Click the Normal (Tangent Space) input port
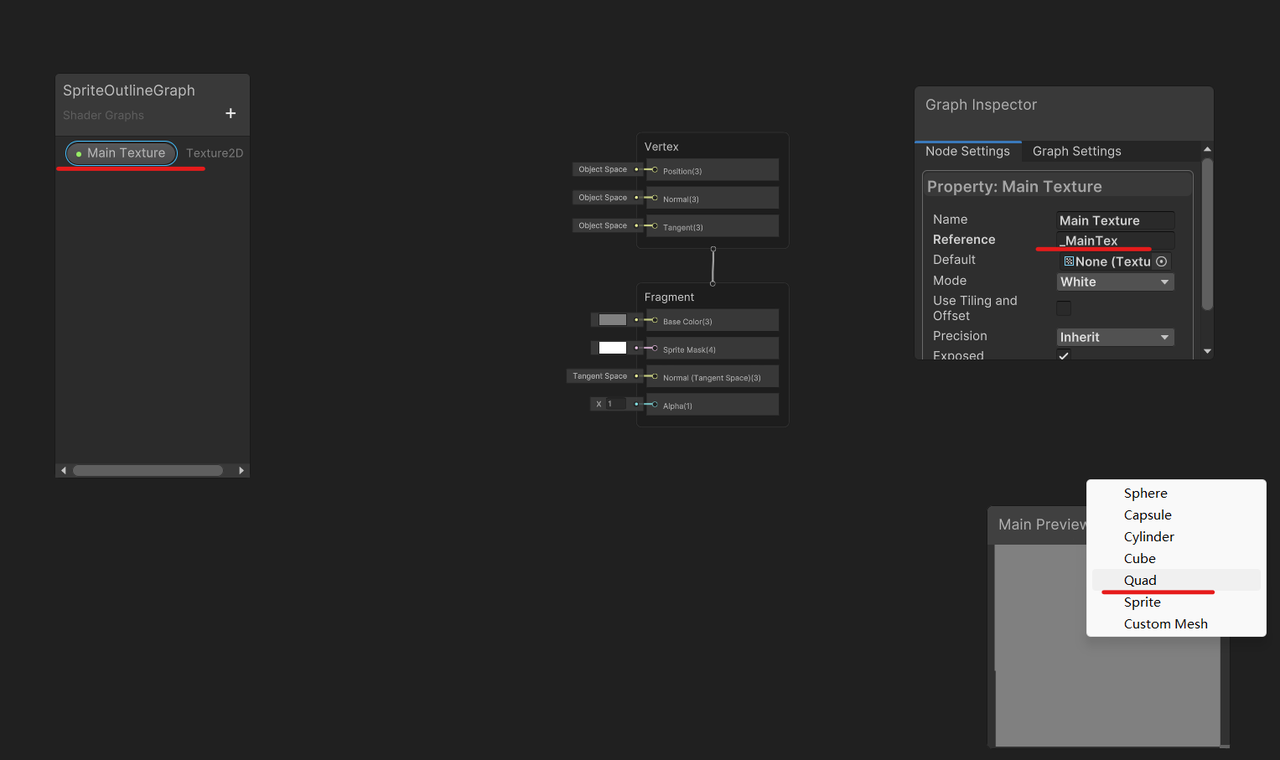This screenshot has height=760, width=1280. (655, 377)
